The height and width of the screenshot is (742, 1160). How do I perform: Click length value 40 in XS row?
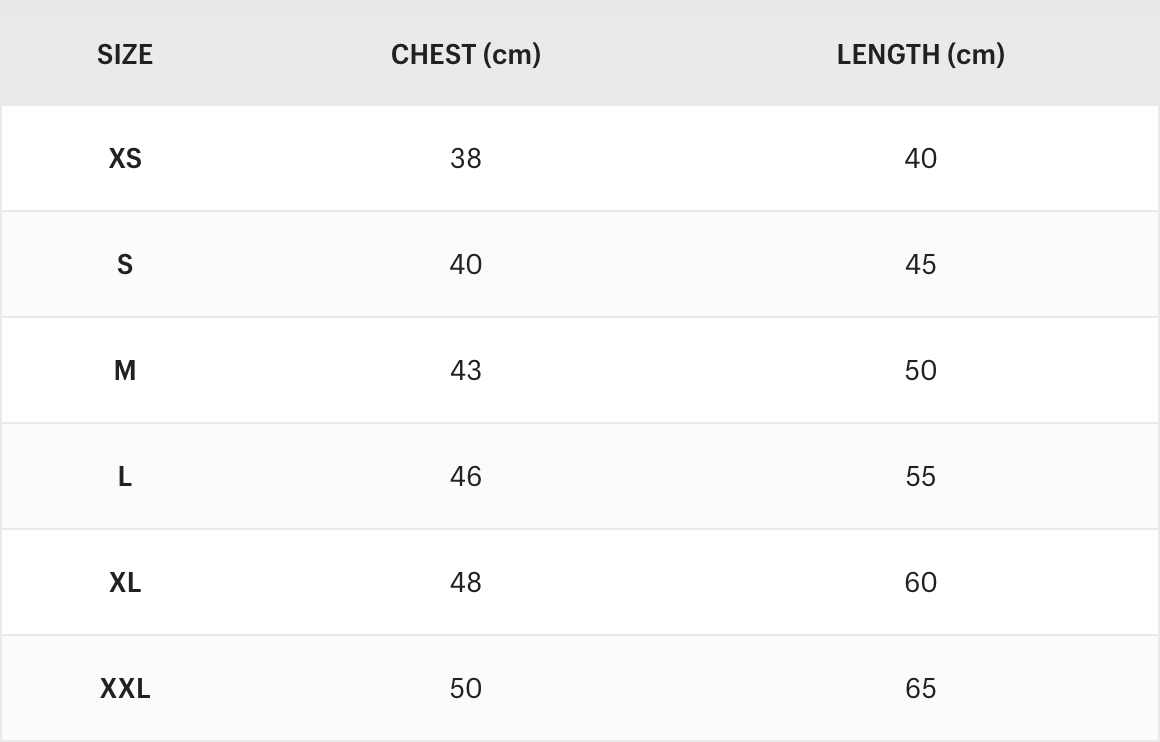(920, 159)
